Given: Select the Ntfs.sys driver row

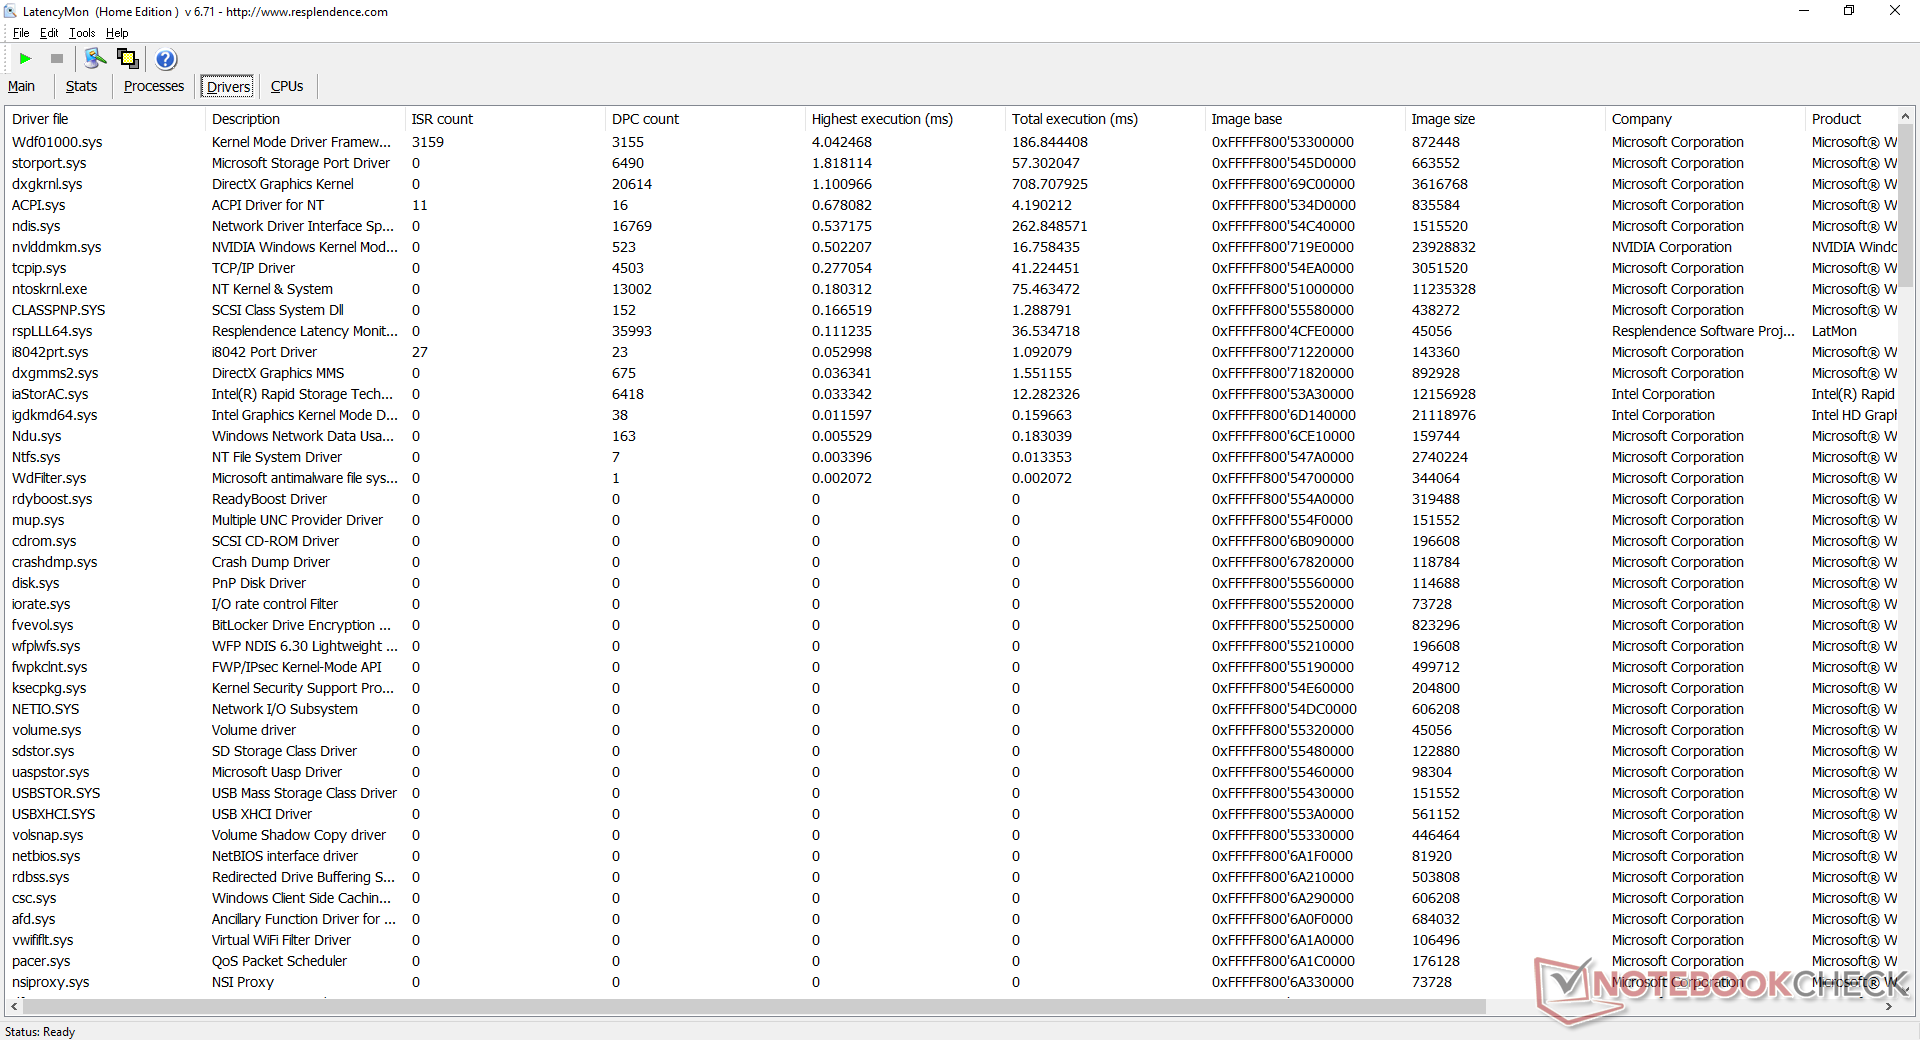Looking at the screenshot, I should click(951, 457).
